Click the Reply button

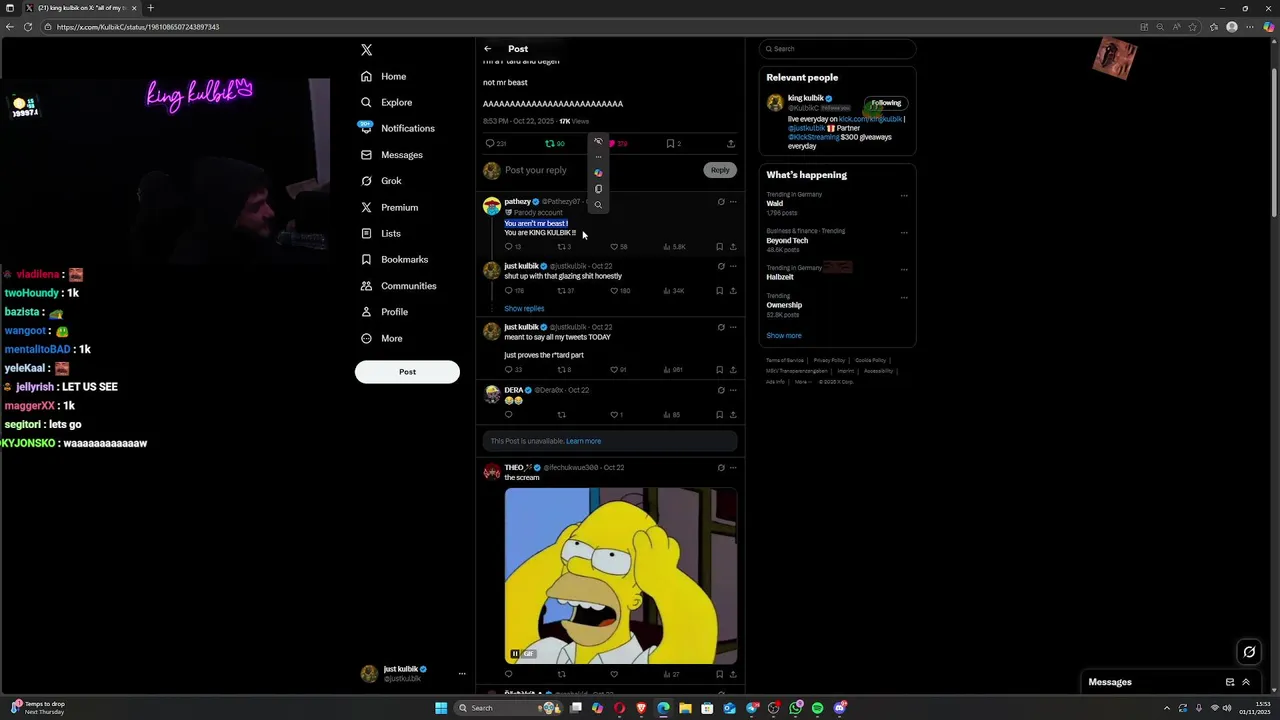[x=720, y=170]
